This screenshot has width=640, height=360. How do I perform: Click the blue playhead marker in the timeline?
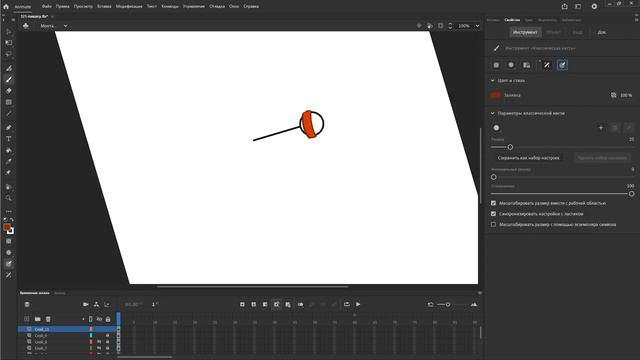point(118,318)
